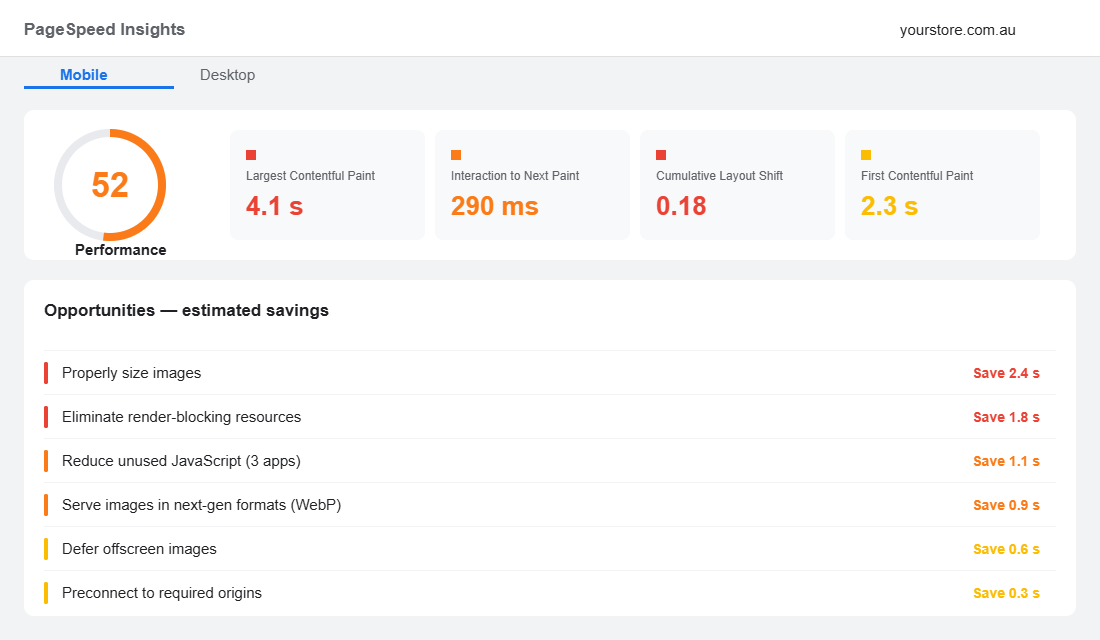Click the orange bar beside Serve images in next-gen formats
1100x640 pixels.
click(46, 505)
